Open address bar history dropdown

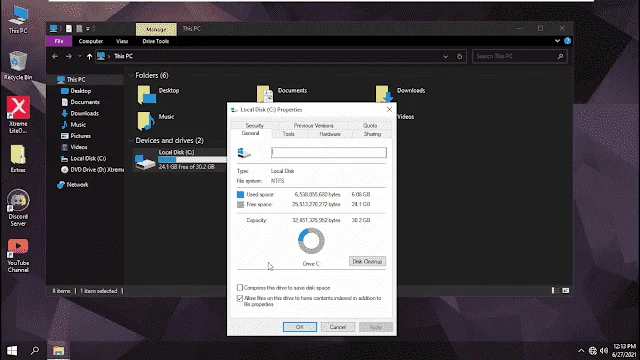point(446,56)
